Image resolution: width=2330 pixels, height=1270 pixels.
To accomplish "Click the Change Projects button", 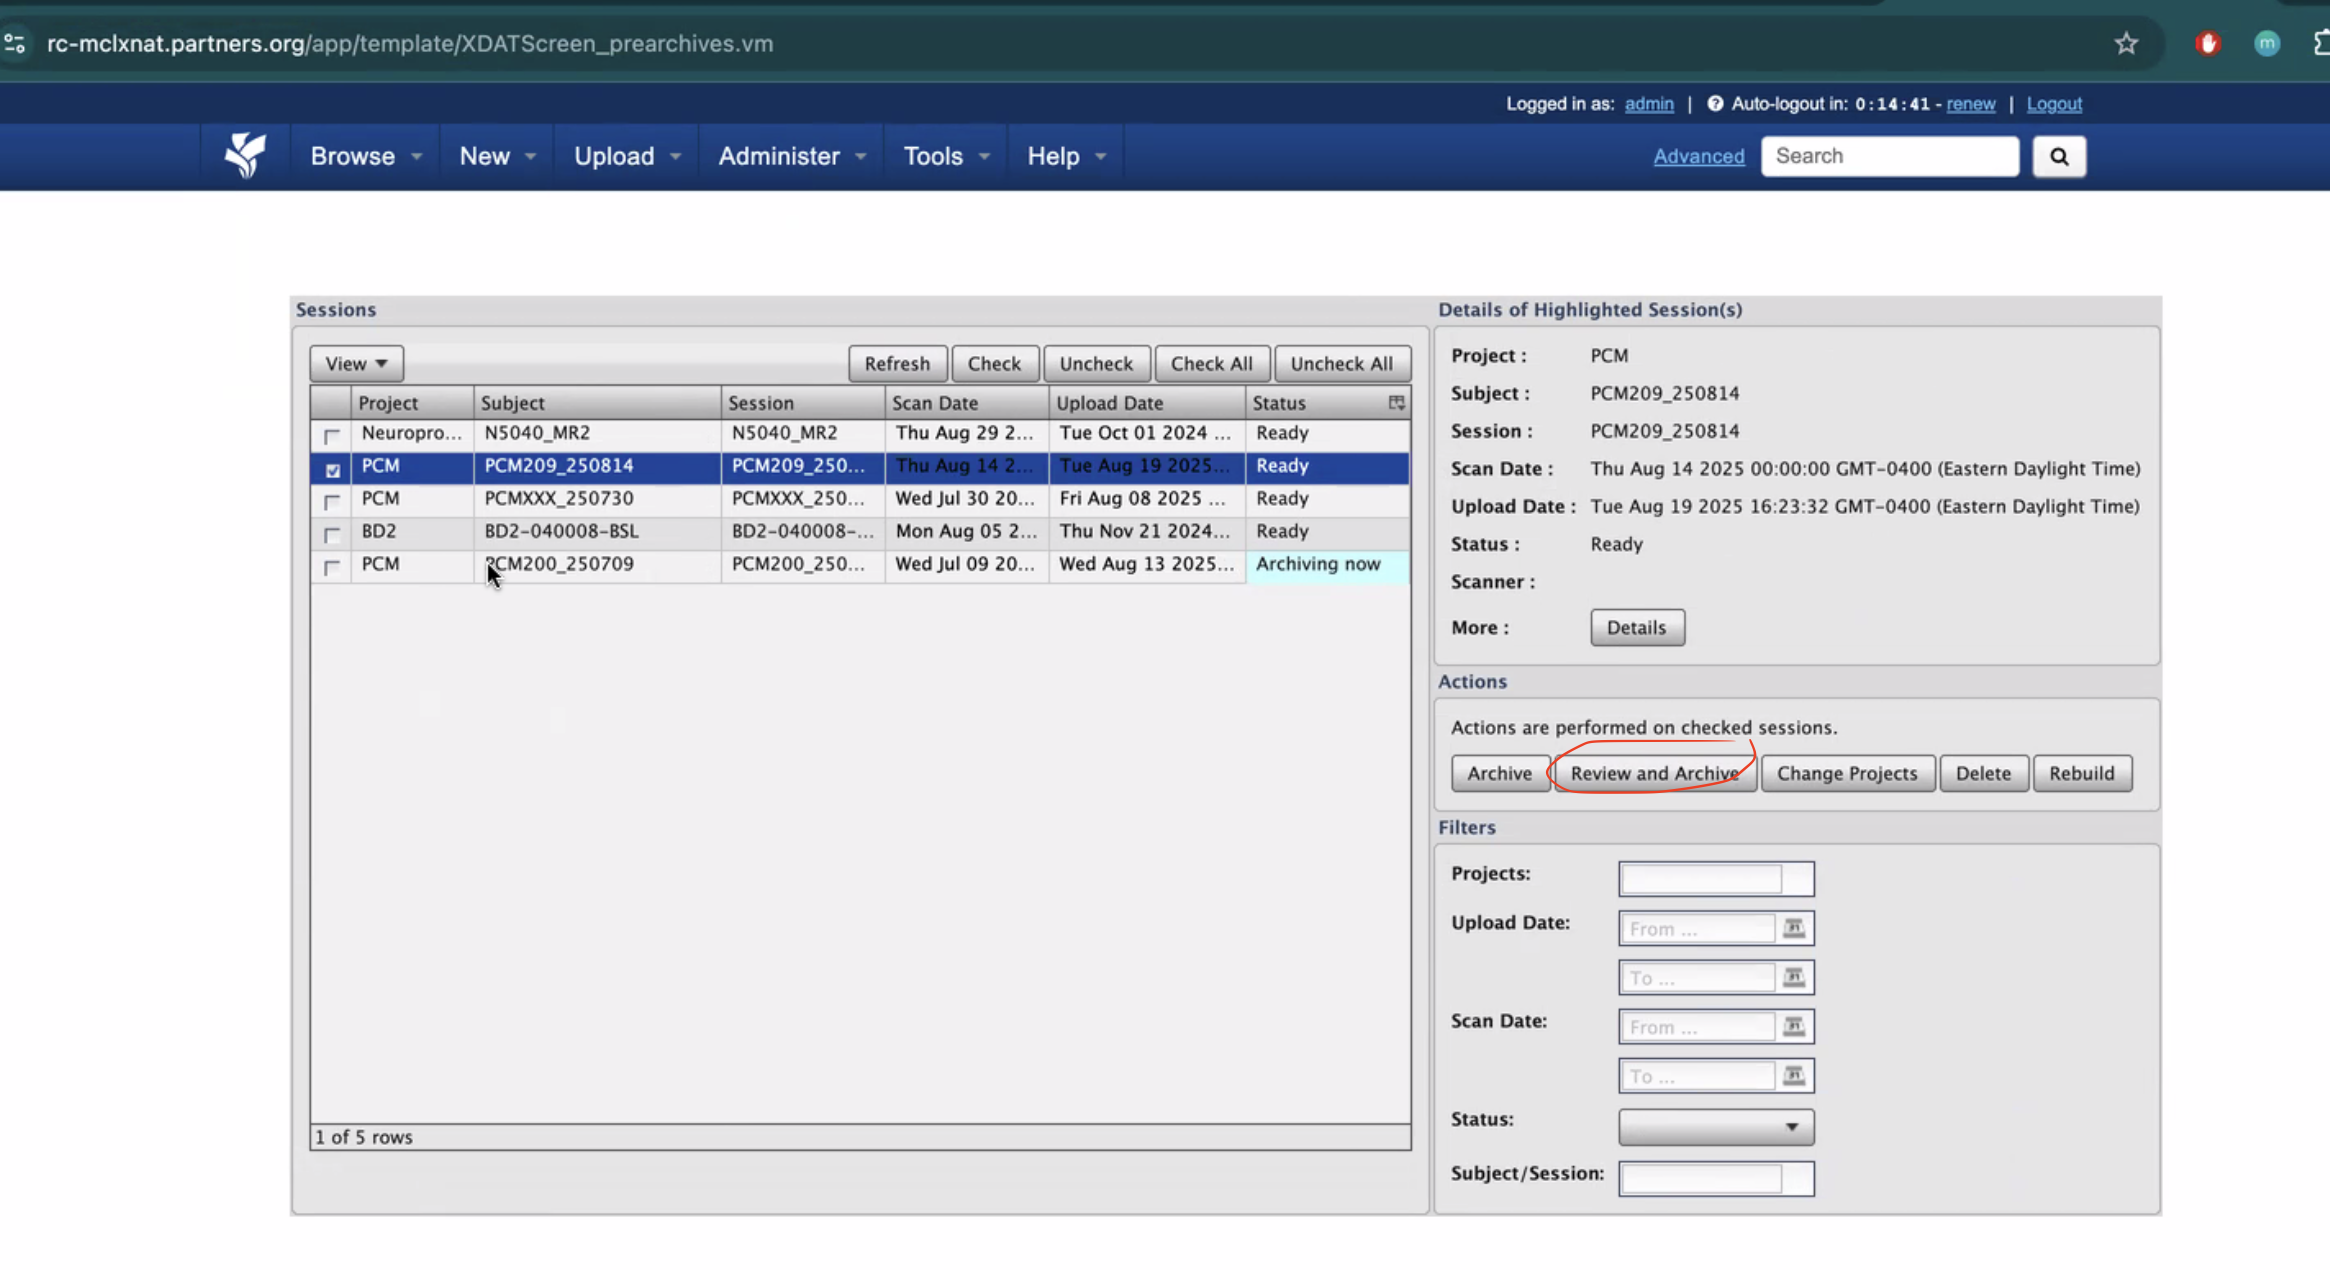I will [1847, 773].
